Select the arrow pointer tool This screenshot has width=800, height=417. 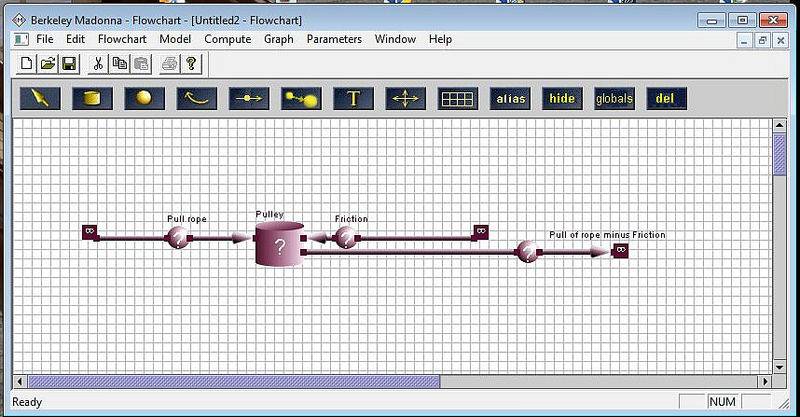40,98
